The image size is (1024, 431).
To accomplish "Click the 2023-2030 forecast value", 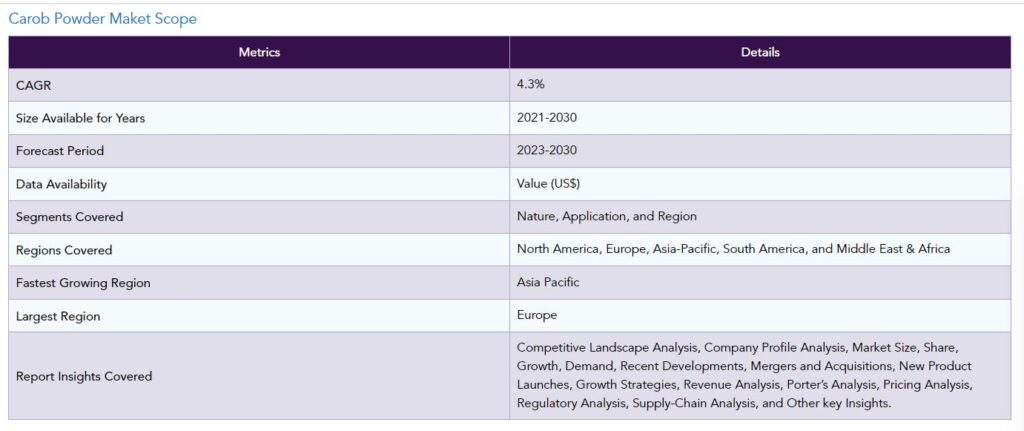I will 546,151.
